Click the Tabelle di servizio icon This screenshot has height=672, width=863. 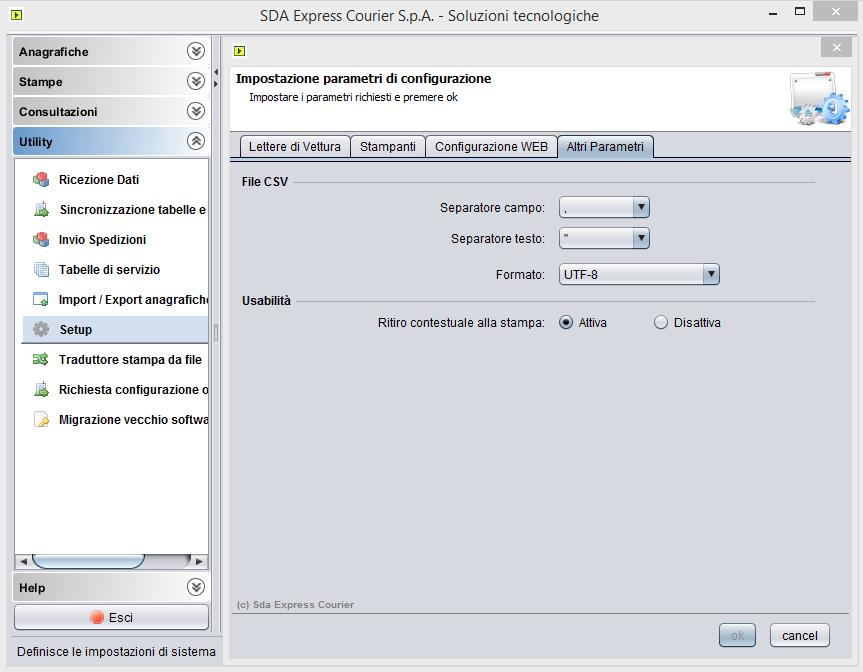point(41,269)
